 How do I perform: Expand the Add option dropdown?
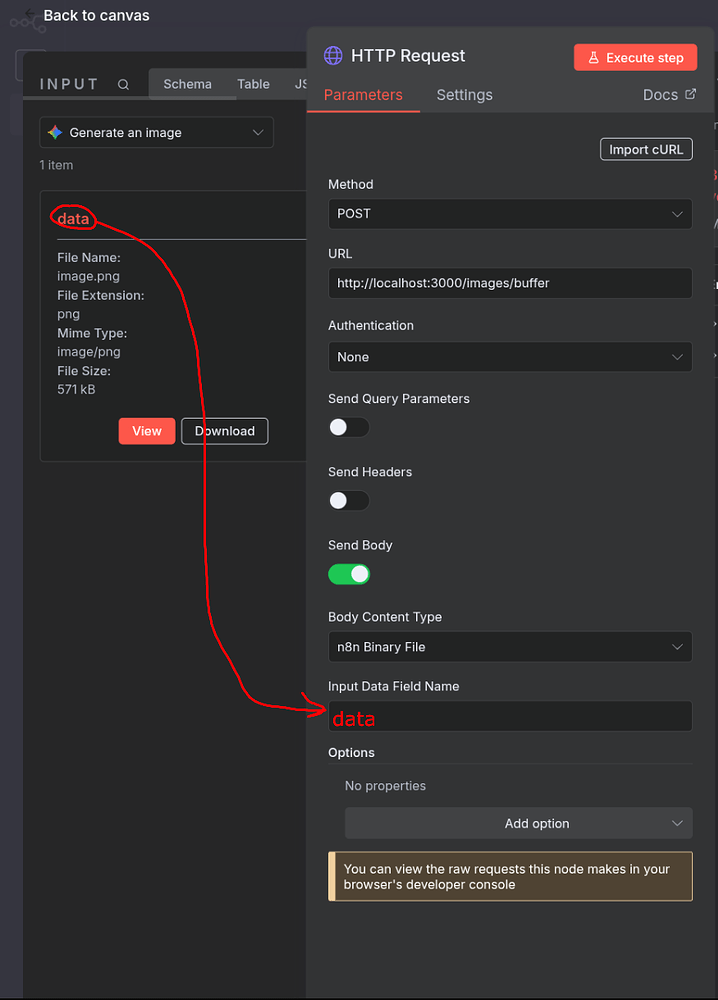coord(518,824)
